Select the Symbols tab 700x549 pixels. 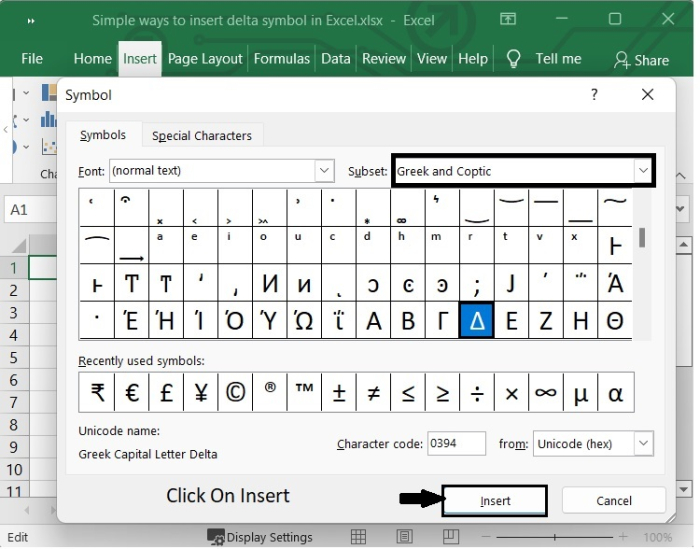tap(104, 136)
